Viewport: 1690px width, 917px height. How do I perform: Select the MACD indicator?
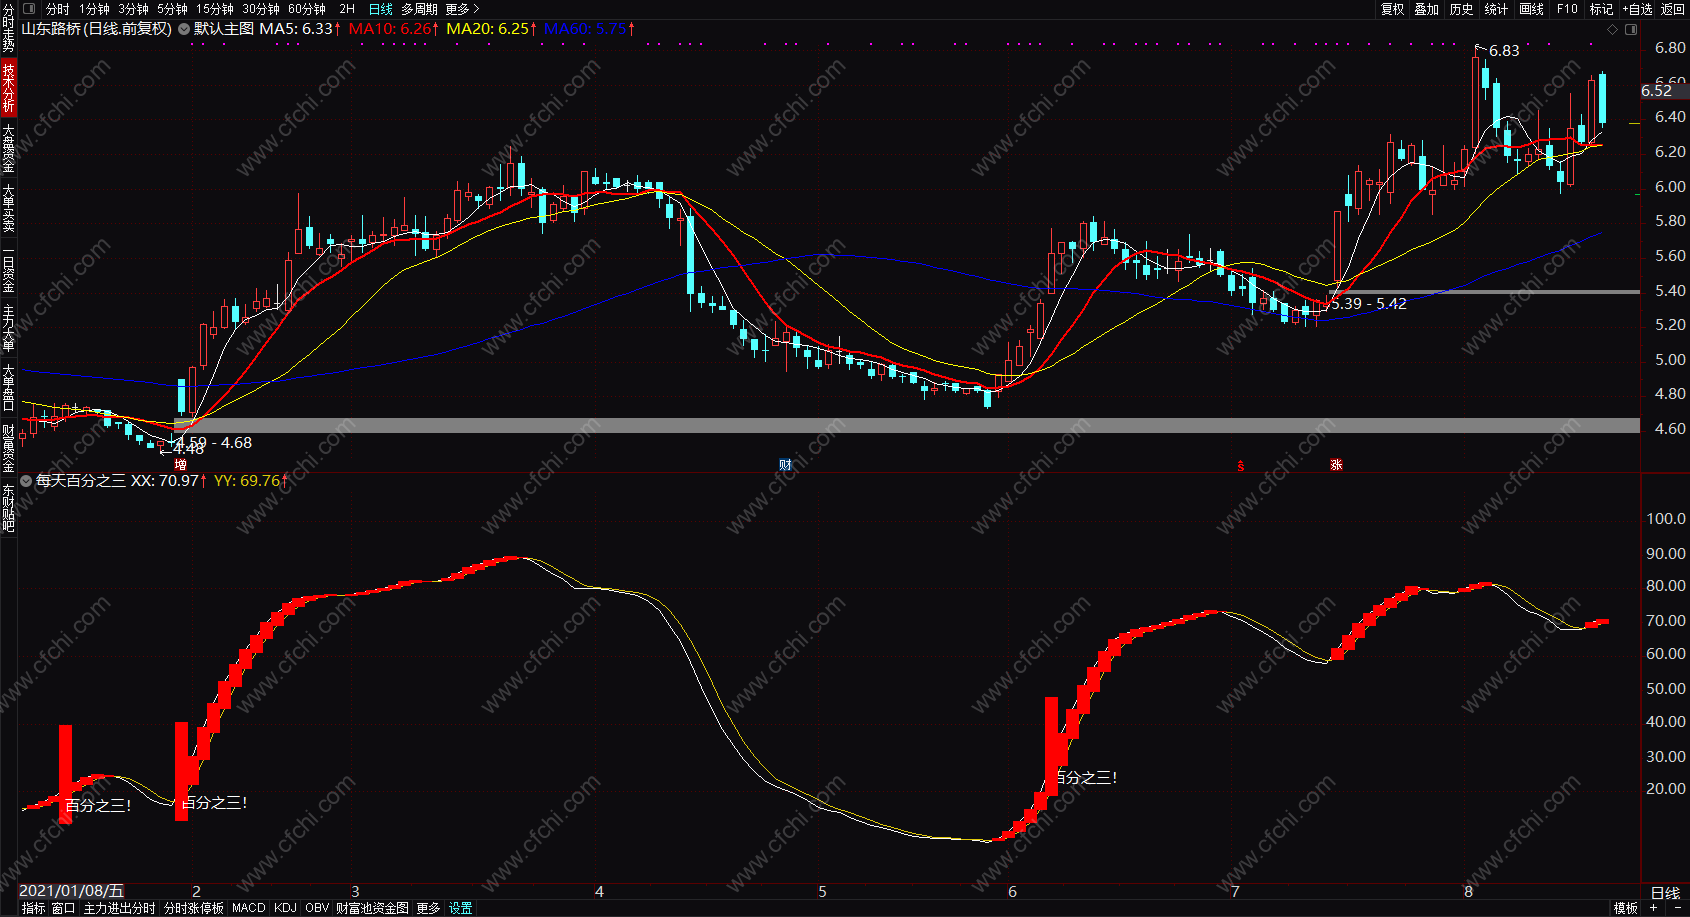tap(249, 908)
